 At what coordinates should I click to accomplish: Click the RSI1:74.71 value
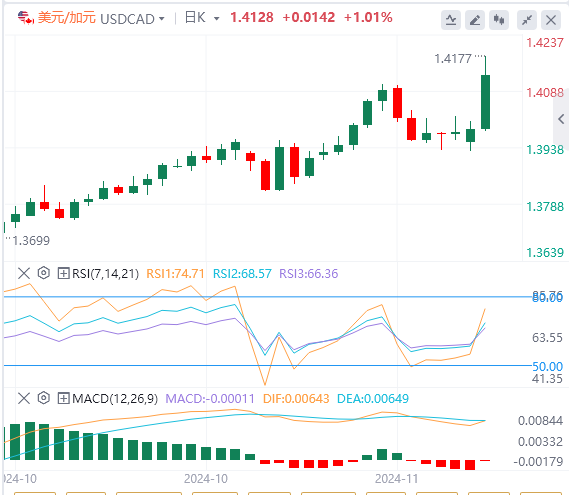click(175, 274)
